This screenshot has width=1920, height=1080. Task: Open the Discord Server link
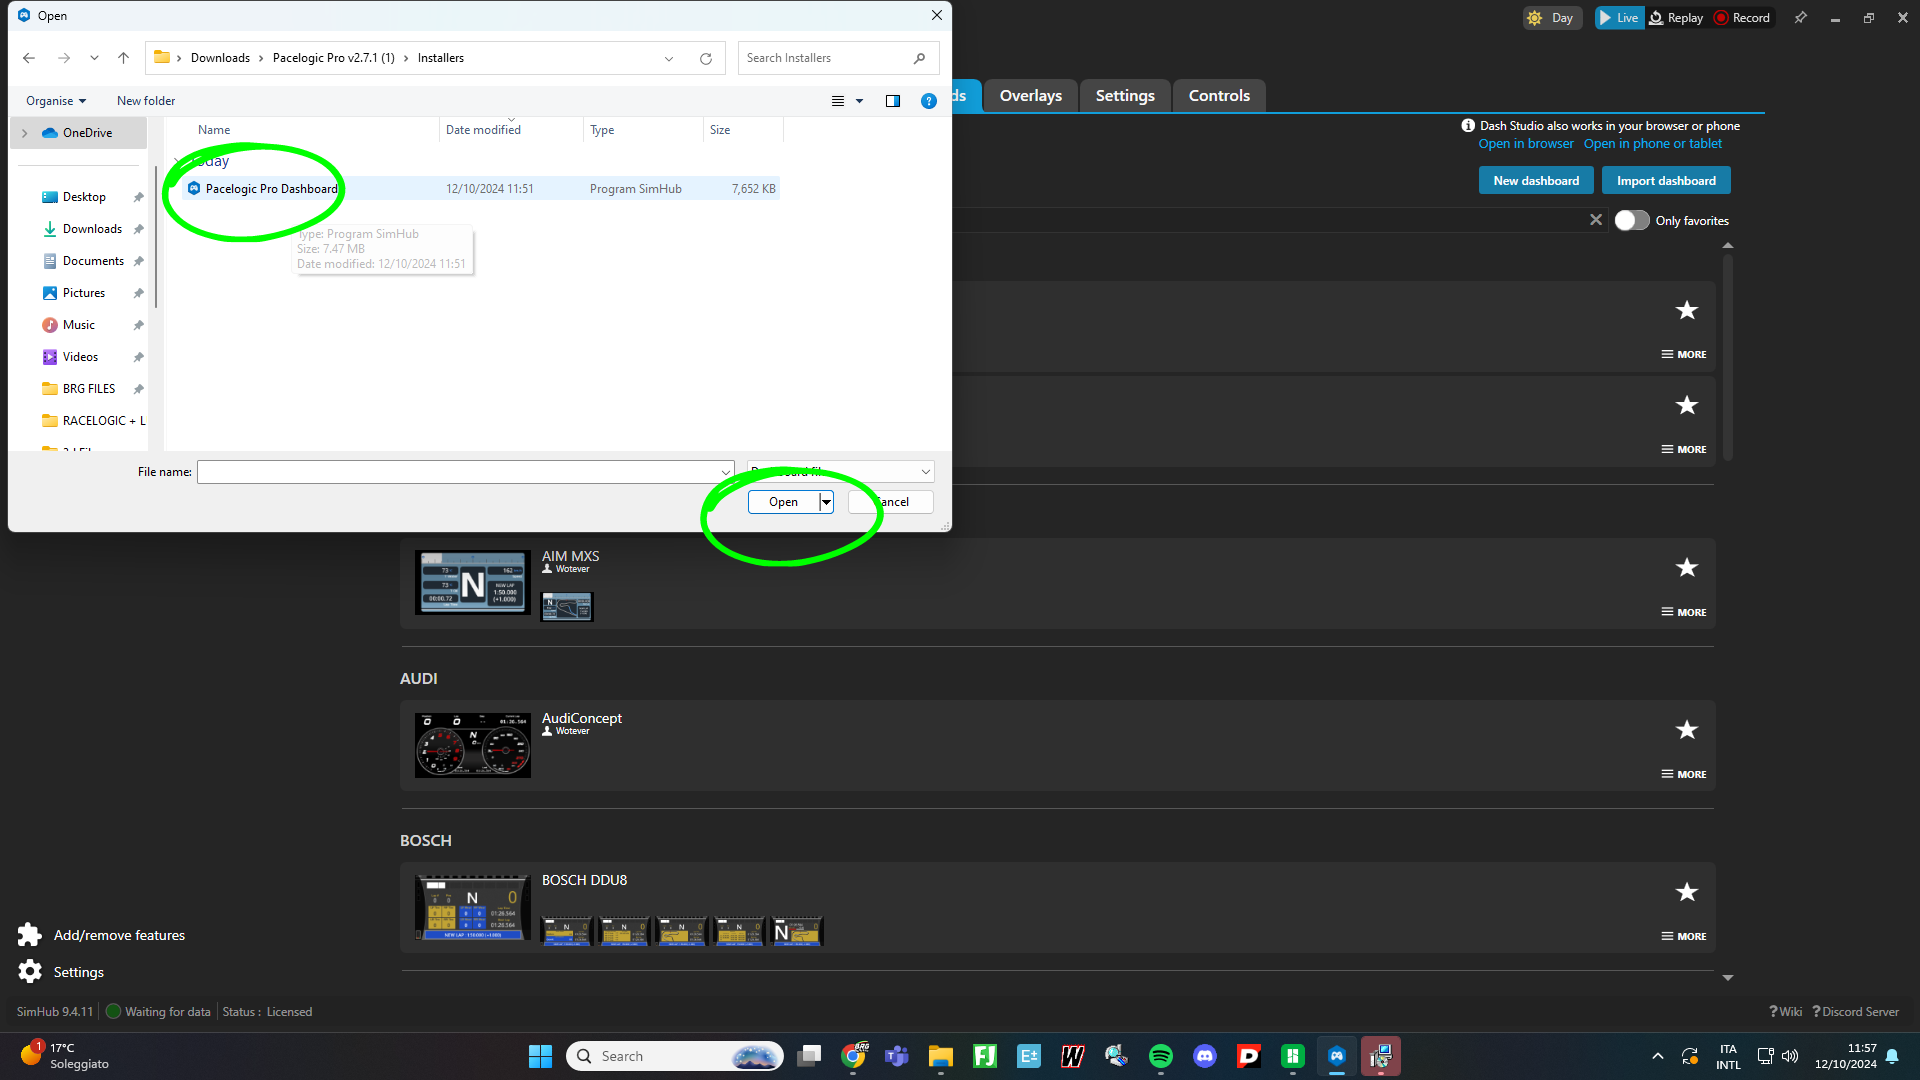tap(1856, 1012)
